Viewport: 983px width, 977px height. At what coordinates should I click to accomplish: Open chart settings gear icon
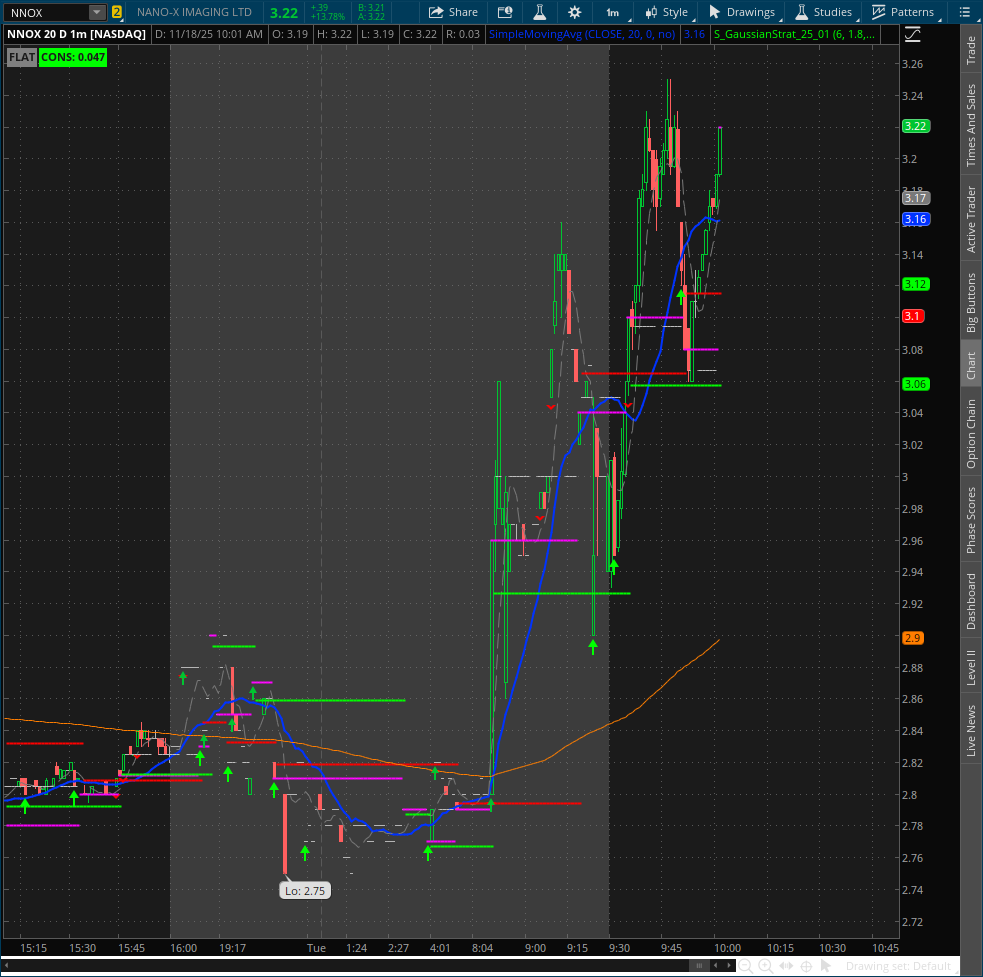point(574,12)
